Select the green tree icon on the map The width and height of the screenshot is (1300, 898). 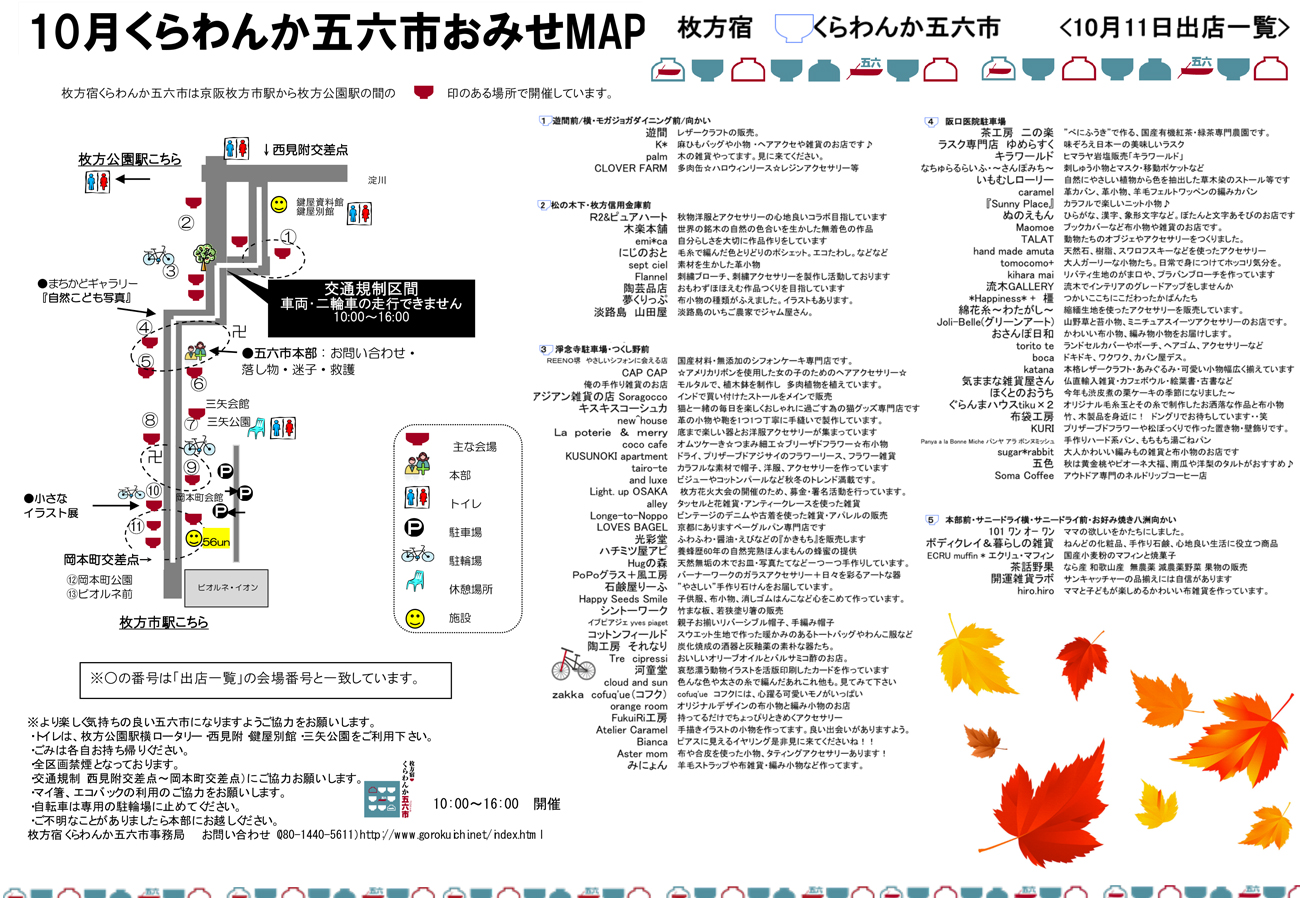(204, 255)
